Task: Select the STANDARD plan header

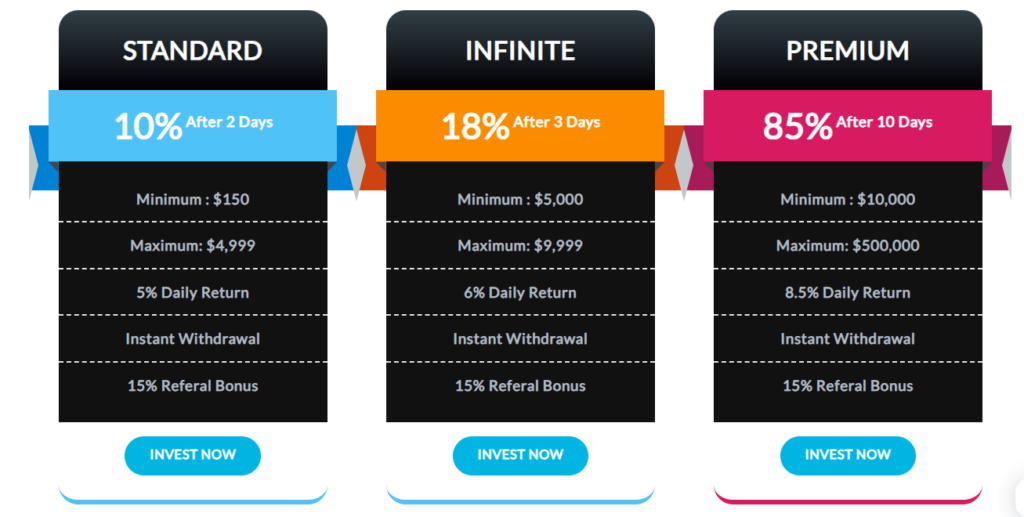Action: [x=193, y=50]
